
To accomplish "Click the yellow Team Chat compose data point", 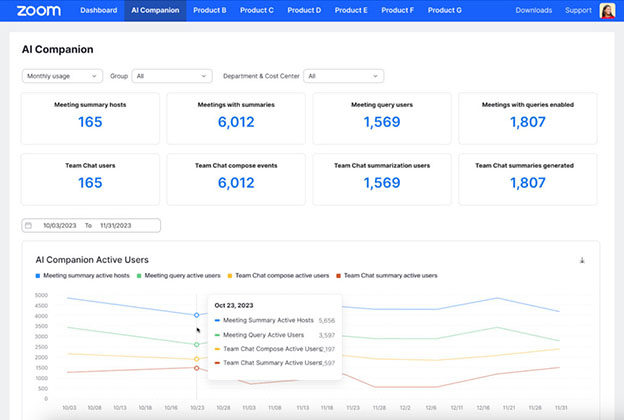I will coord(196,359).
